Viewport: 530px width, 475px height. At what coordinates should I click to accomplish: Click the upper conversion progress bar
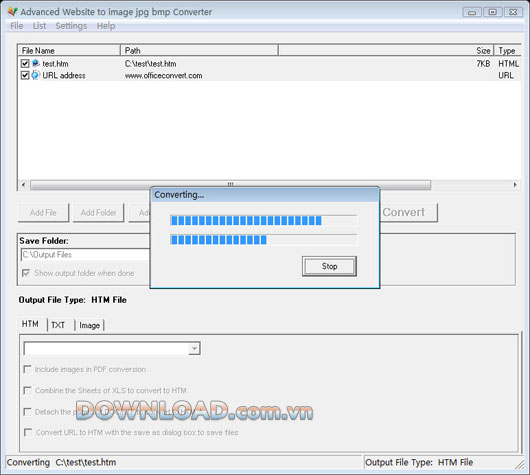pos(263,221)
